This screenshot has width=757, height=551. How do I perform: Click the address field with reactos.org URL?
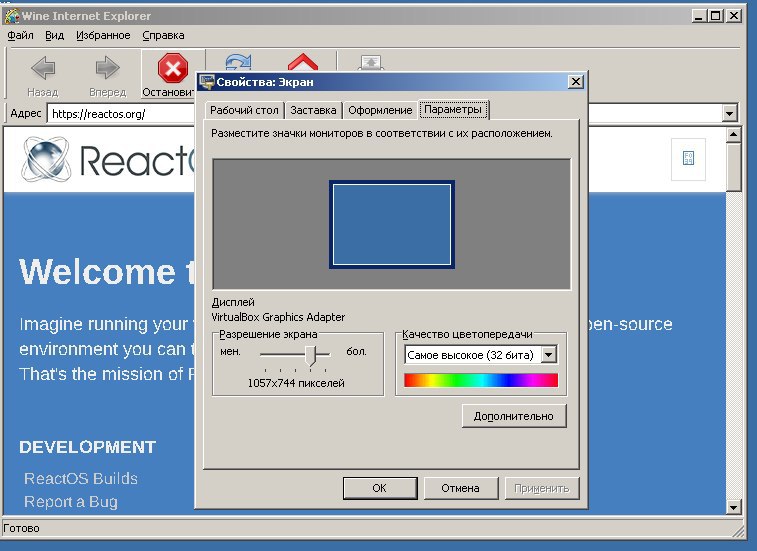[x=121, y=114]
